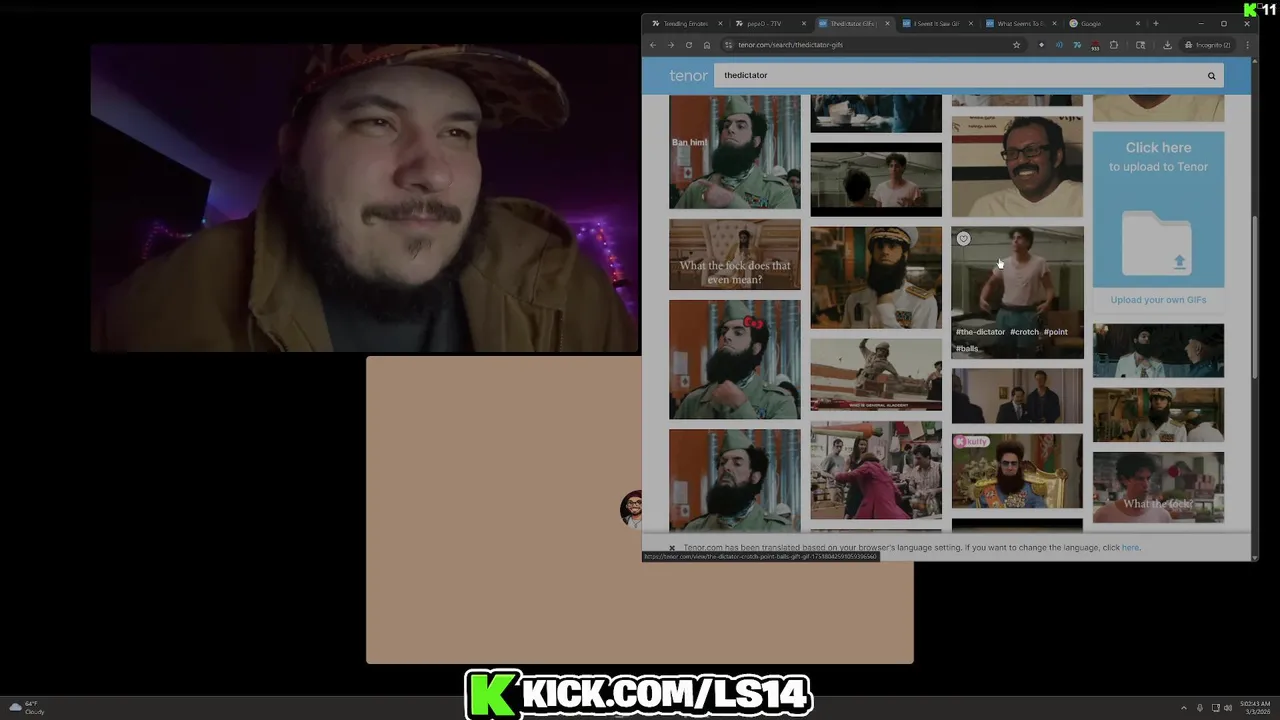This screenshot has height=720, width=1280.
Task: Reload the Tenor page
Action: click(x=689, y=45)
